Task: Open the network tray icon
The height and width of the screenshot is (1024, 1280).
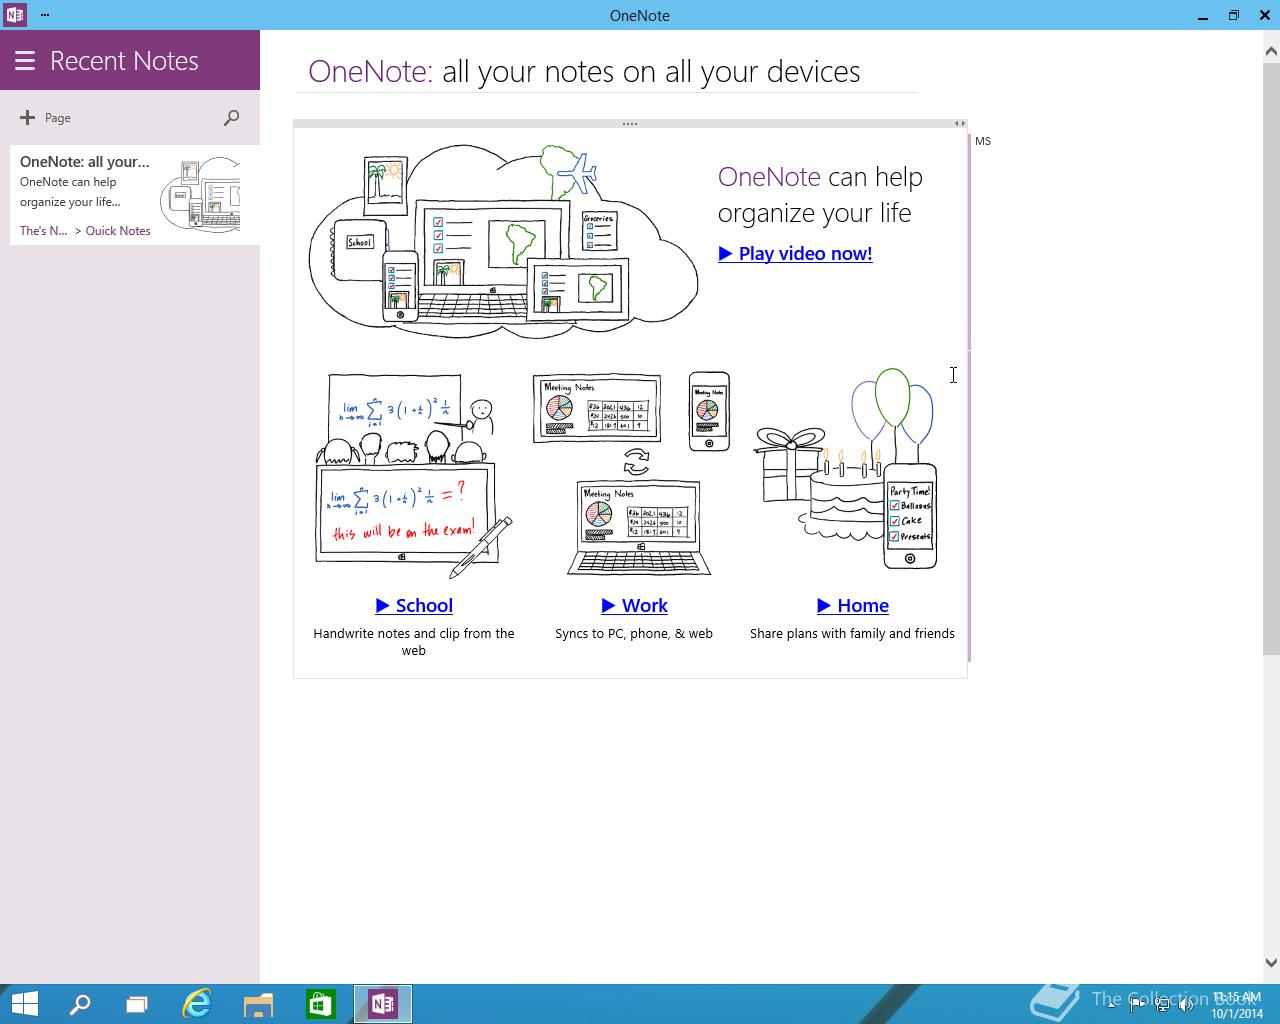Action: click(1162, 1005)
